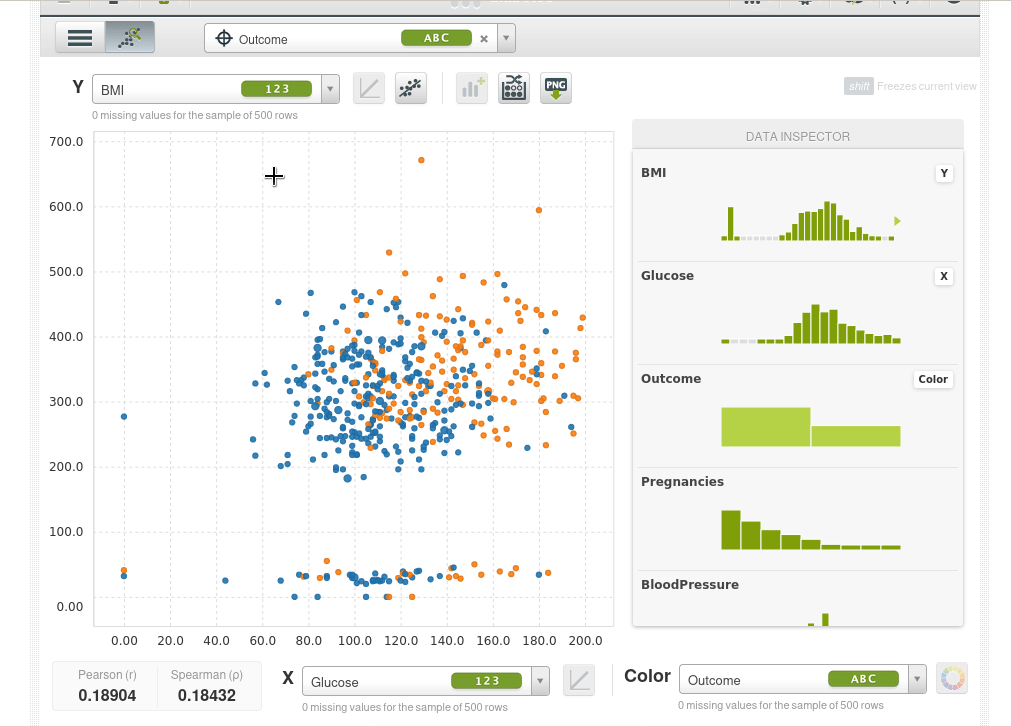
Task: Open the Color field Outcome dropdown
Action: tap(917, 680)
